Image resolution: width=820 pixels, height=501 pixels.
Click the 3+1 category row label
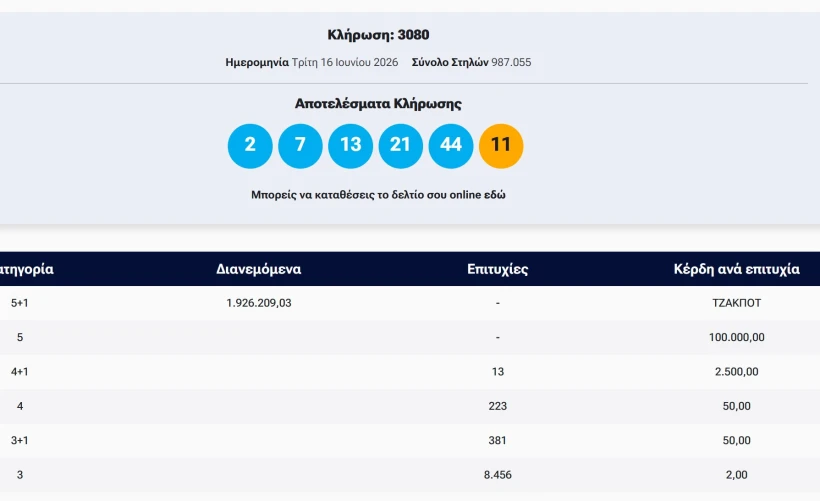[20, 440]
